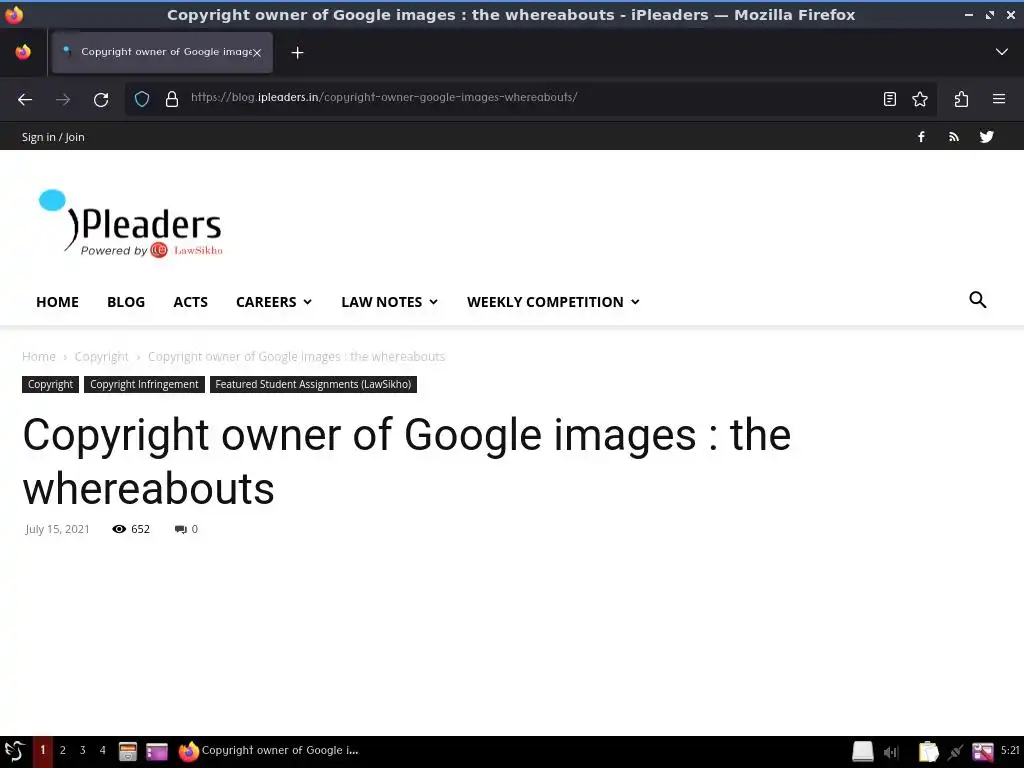Click the greyed forward arrow
The image size is (1024, 768).
[63, 99]
